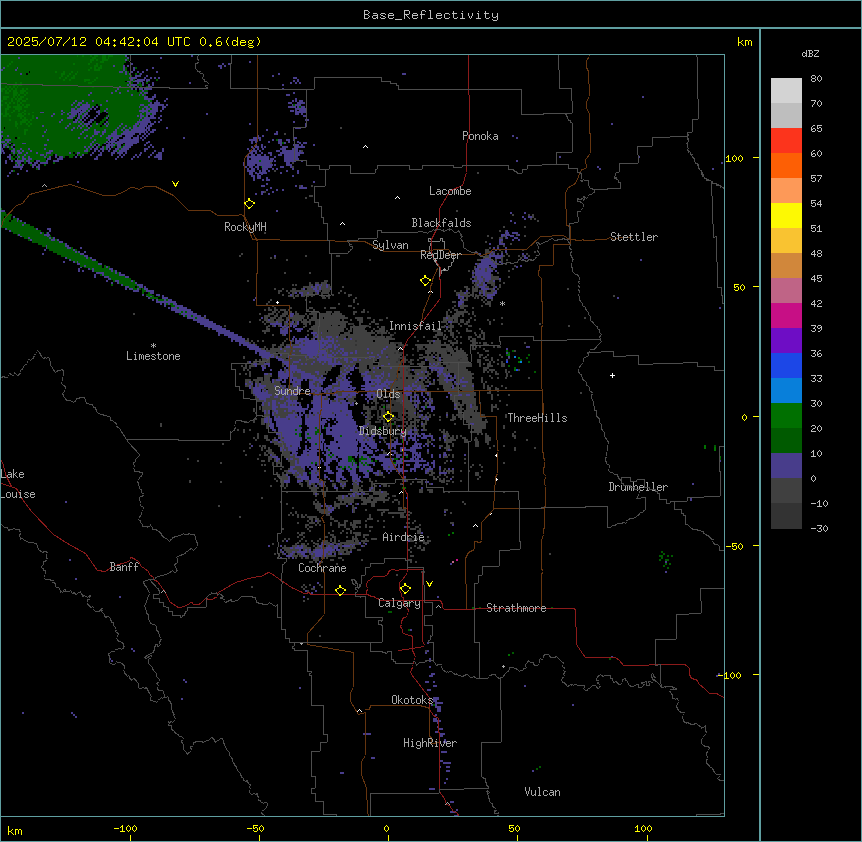Click the Blackfalds town label
The height and width of the screenshot is (842, 862).
441,223
